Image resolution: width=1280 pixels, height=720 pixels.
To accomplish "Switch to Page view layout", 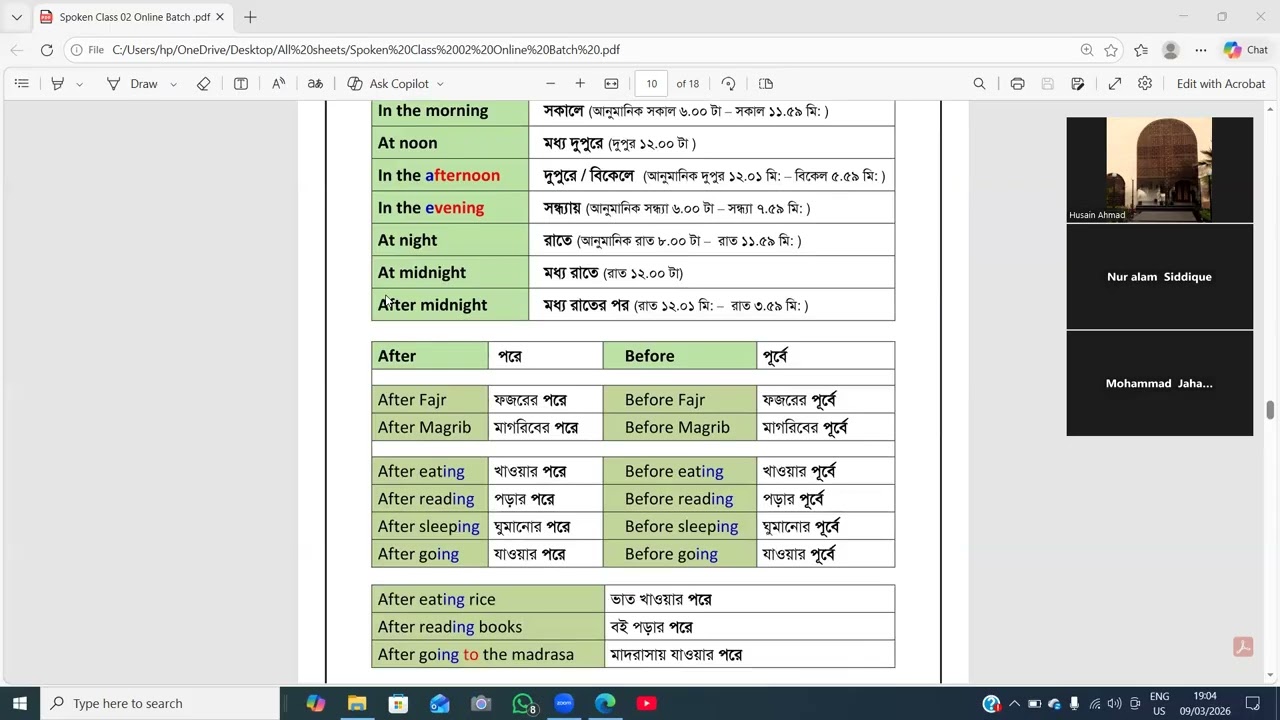I will (x=766, y=84).
